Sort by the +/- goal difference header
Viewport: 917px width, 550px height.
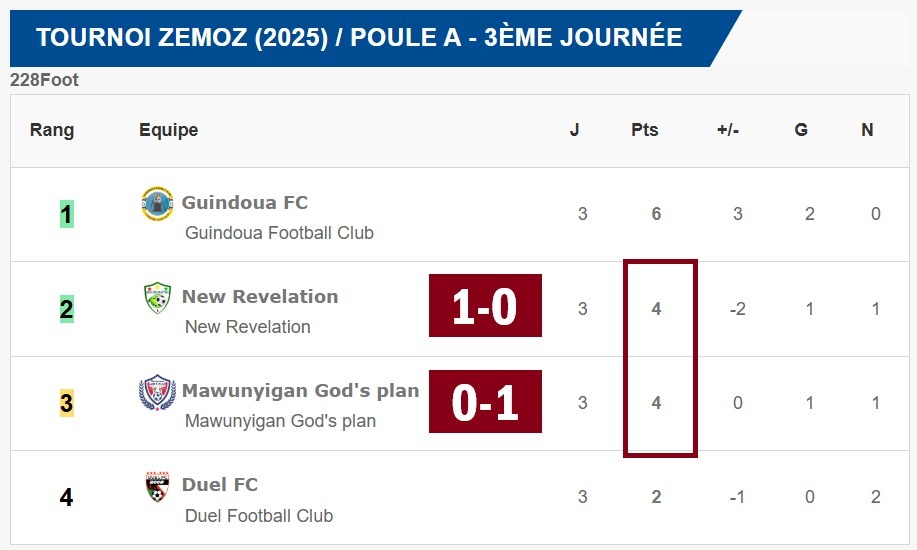tap(728, 130)
